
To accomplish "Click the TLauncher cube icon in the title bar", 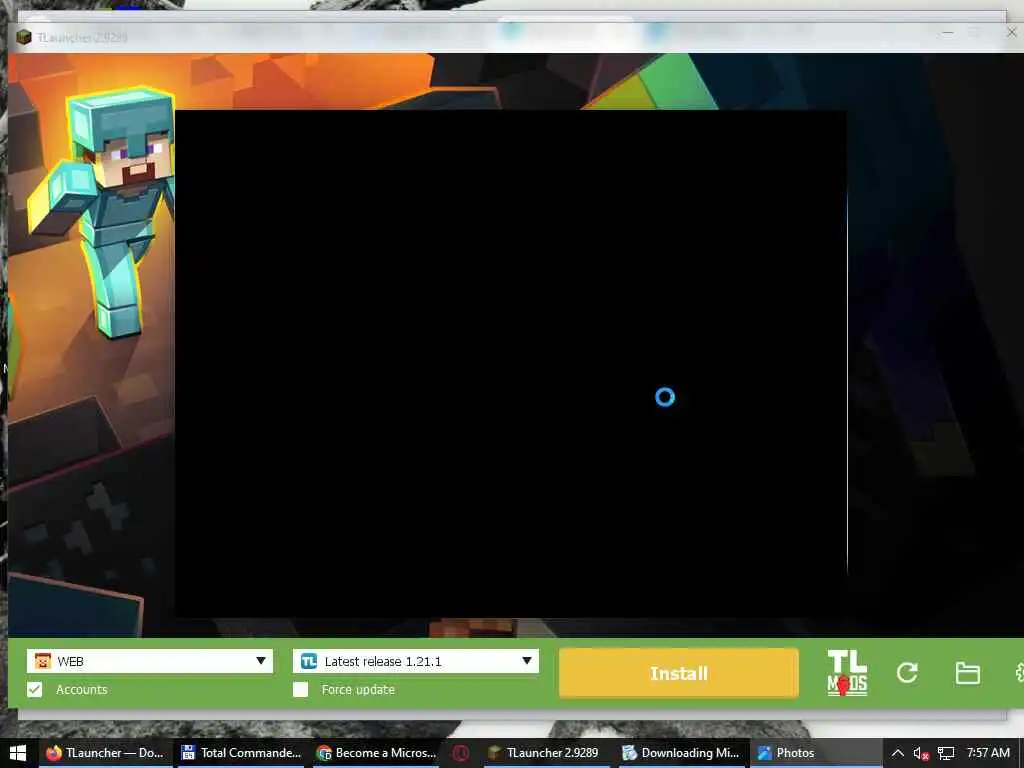I will click(24, 37).
